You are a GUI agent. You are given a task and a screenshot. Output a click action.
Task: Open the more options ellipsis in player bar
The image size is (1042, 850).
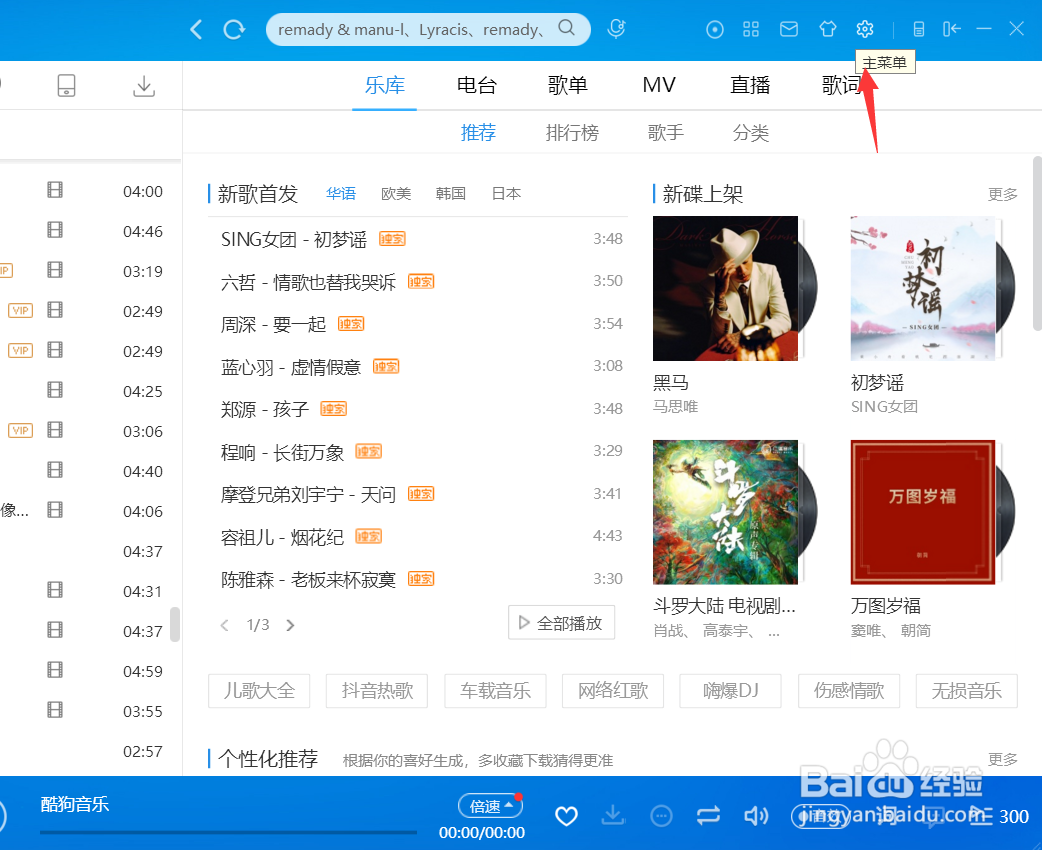tap(661, 815)
